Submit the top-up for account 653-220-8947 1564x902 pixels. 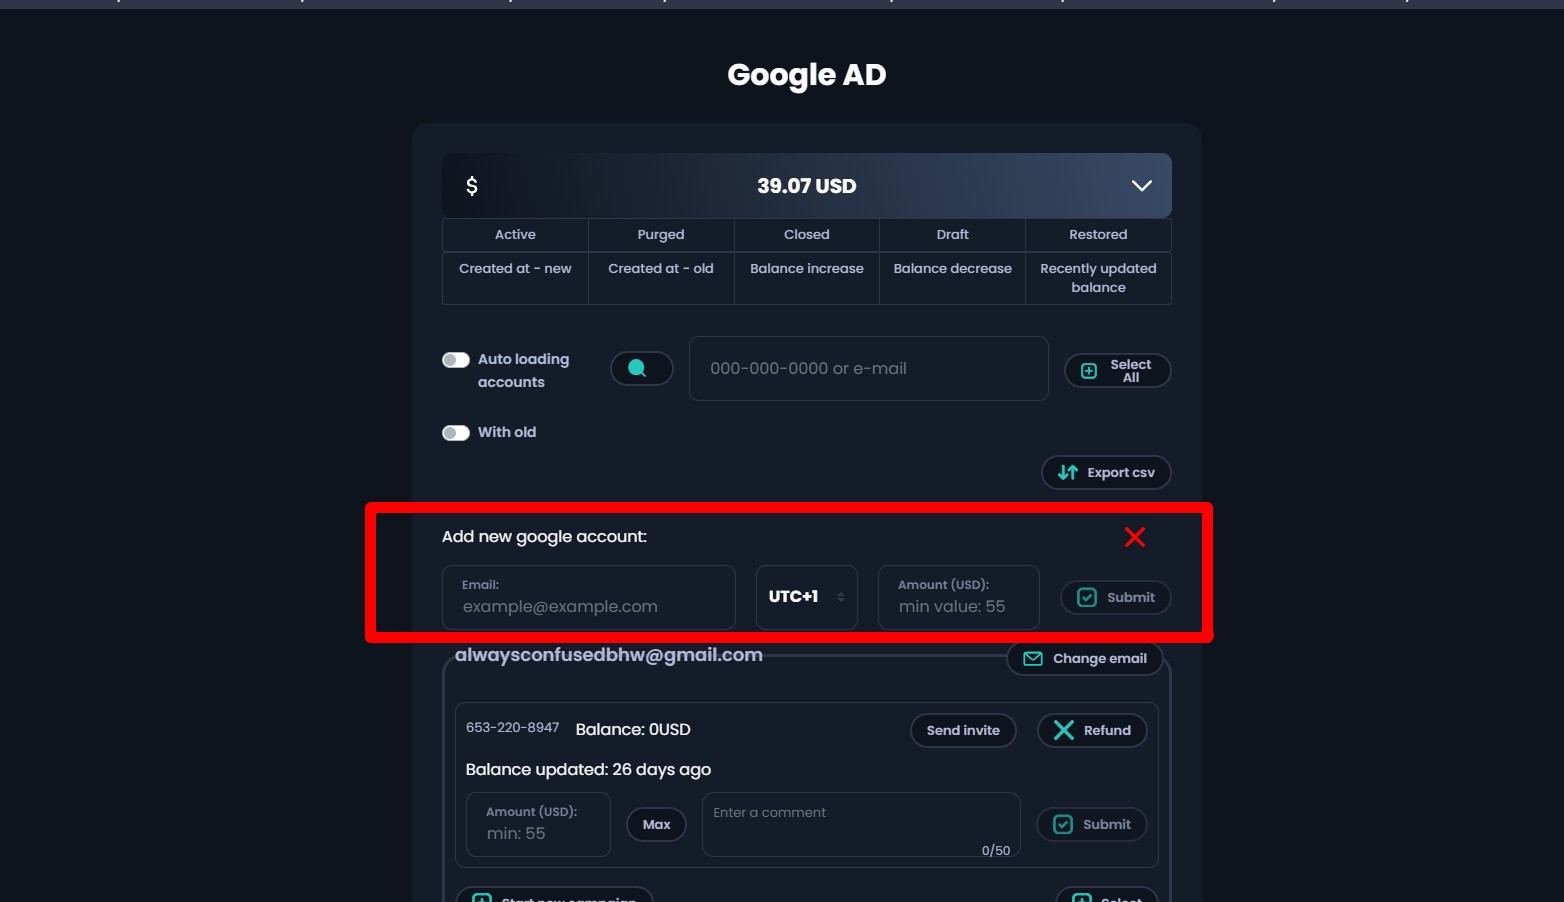[x=1091, y=825]
